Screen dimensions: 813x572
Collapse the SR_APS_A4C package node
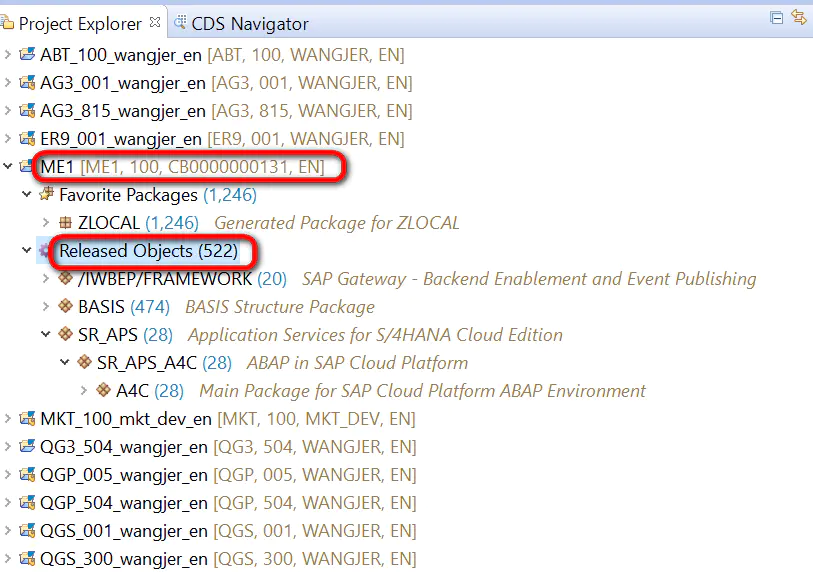coord(65,362)
